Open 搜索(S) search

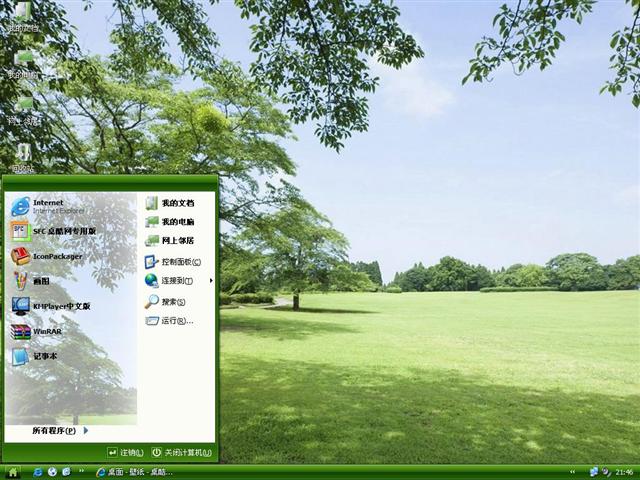(165, 302)
